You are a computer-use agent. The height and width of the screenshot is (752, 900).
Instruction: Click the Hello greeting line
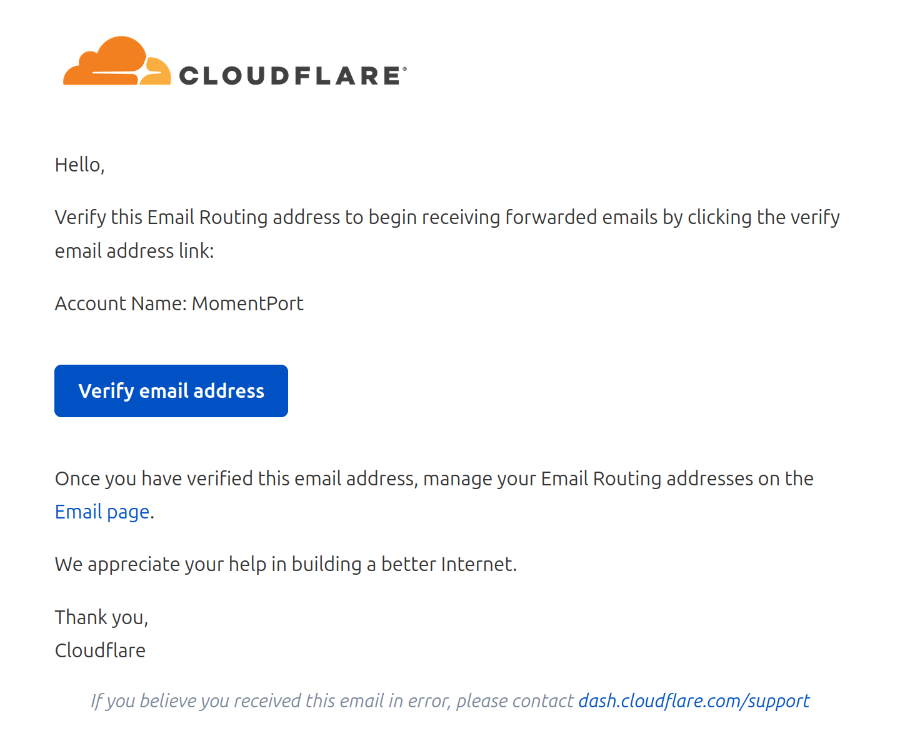[79, 164]
